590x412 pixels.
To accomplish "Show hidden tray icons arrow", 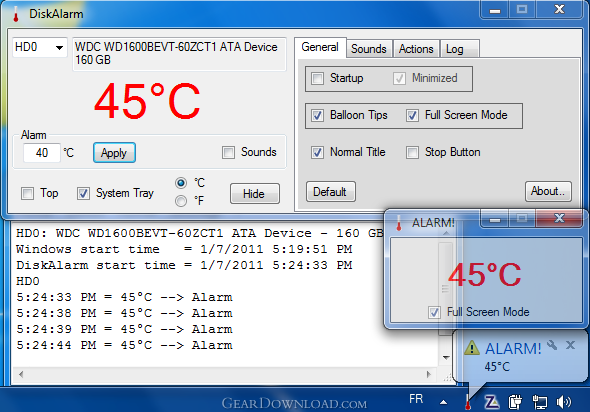I will tap(444, 402).
